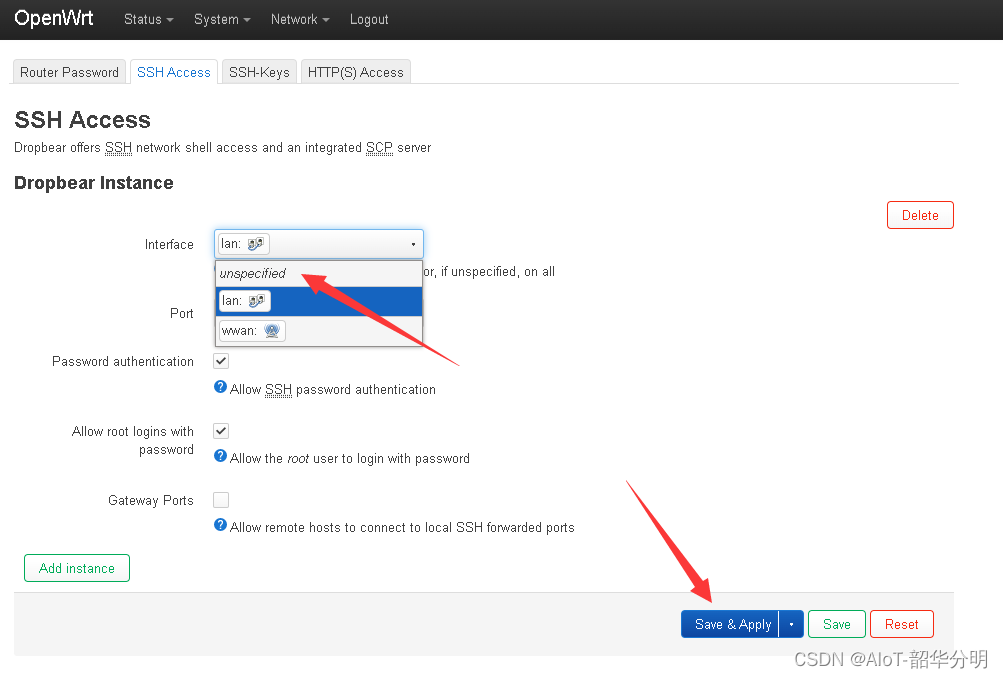This screenshot has width=1003, height=678.
Task: Delete the Dropbear instance
Action: click(920, 215)
